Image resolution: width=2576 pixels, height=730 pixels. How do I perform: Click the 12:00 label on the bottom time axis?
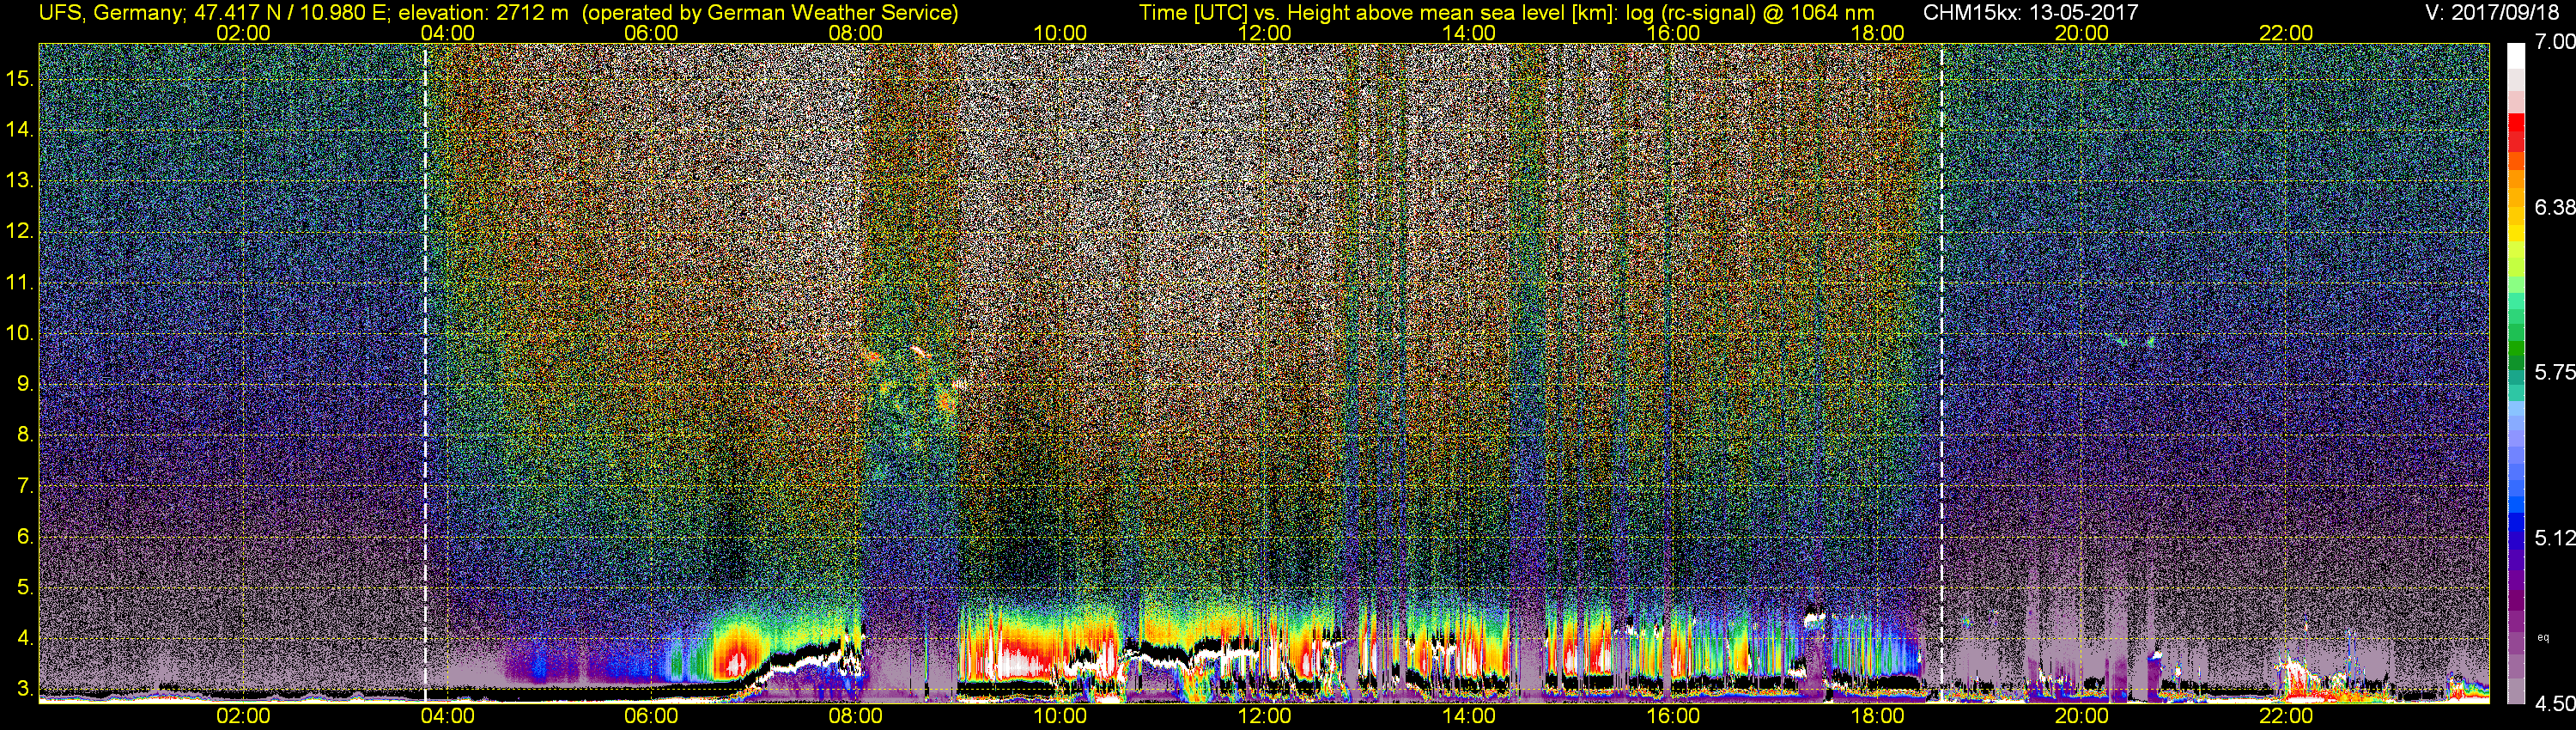[1264, 716]
